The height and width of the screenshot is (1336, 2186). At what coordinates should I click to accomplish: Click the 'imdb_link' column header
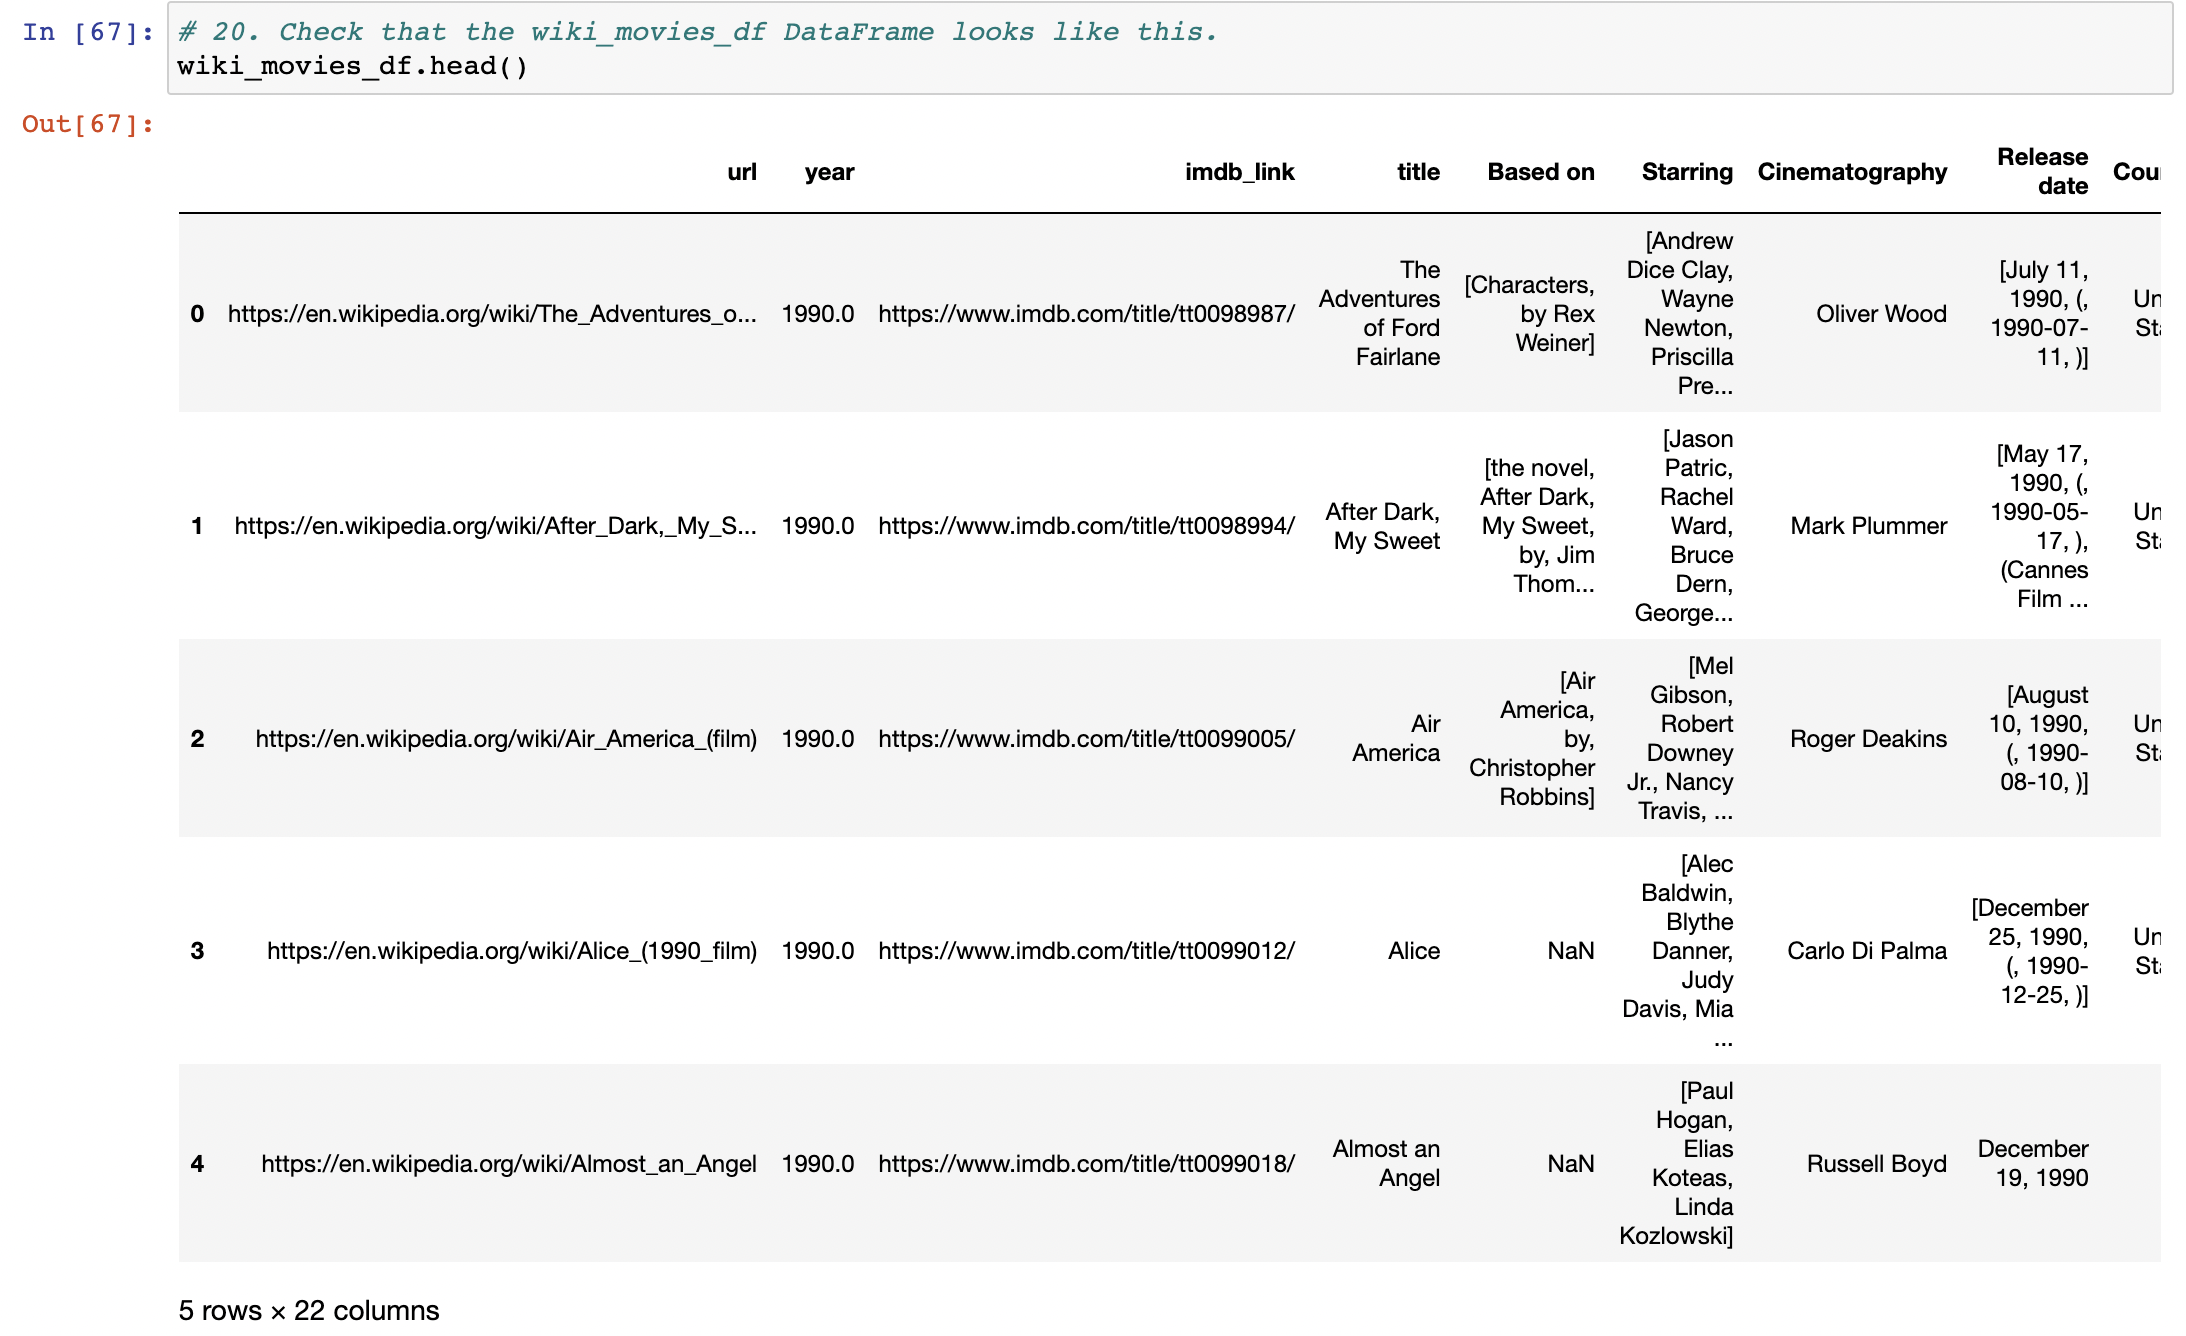tap(1240, 172)
